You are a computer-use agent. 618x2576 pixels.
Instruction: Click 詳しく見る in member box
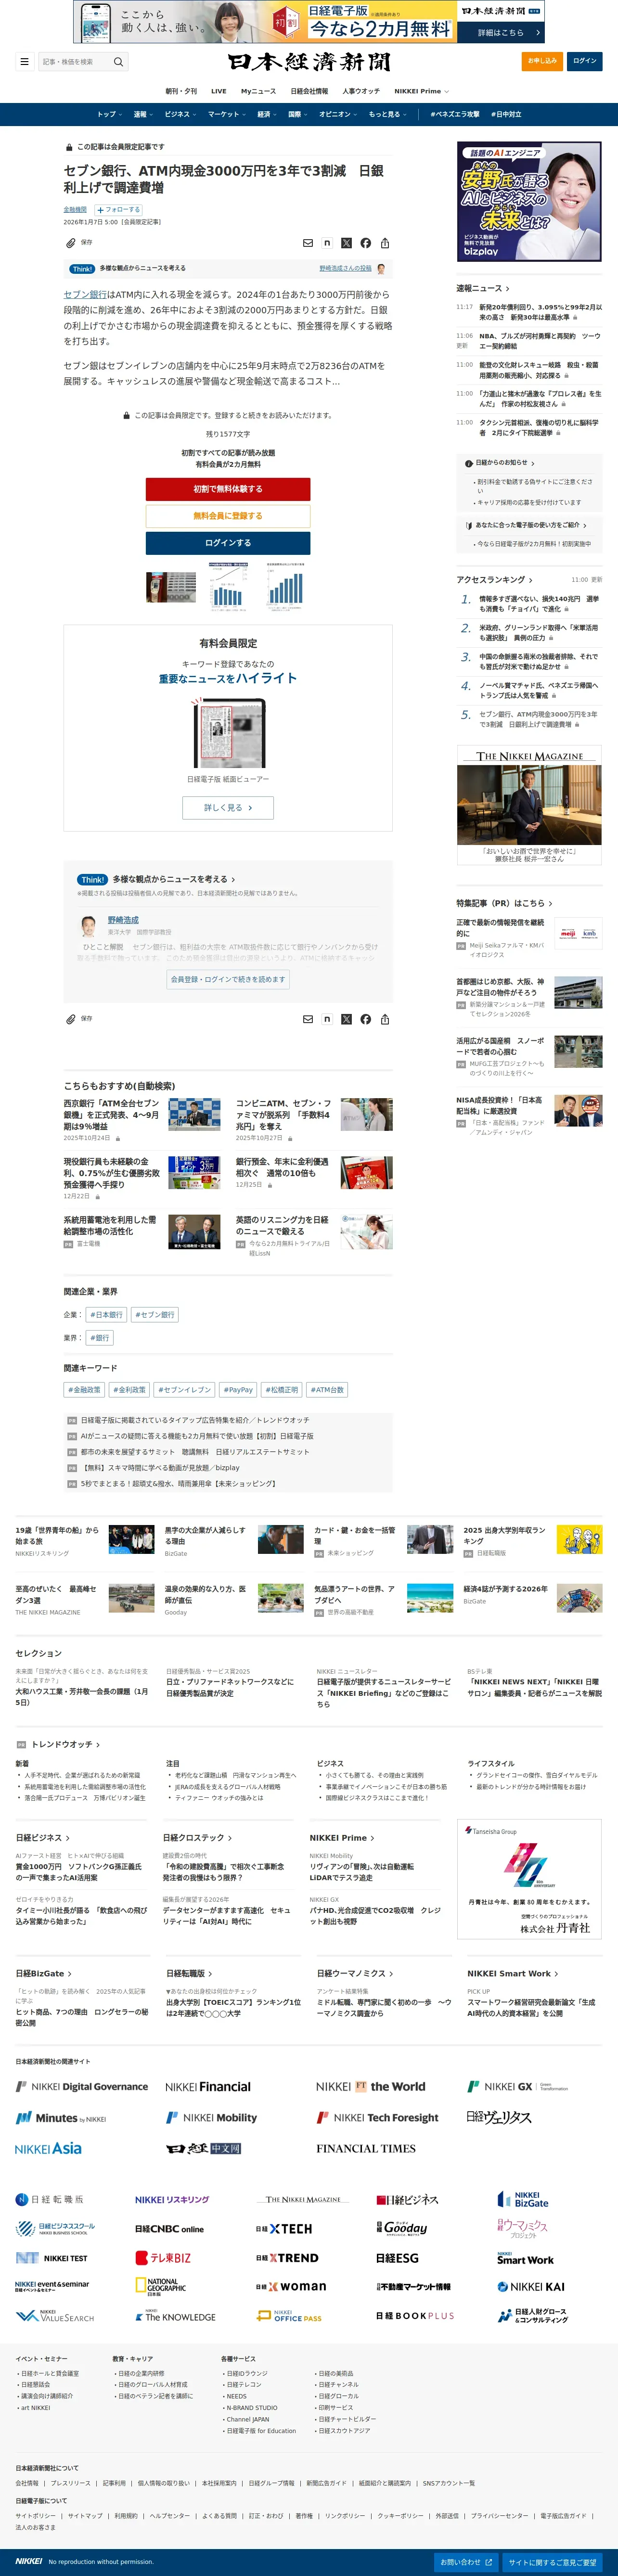click(228, 807)
